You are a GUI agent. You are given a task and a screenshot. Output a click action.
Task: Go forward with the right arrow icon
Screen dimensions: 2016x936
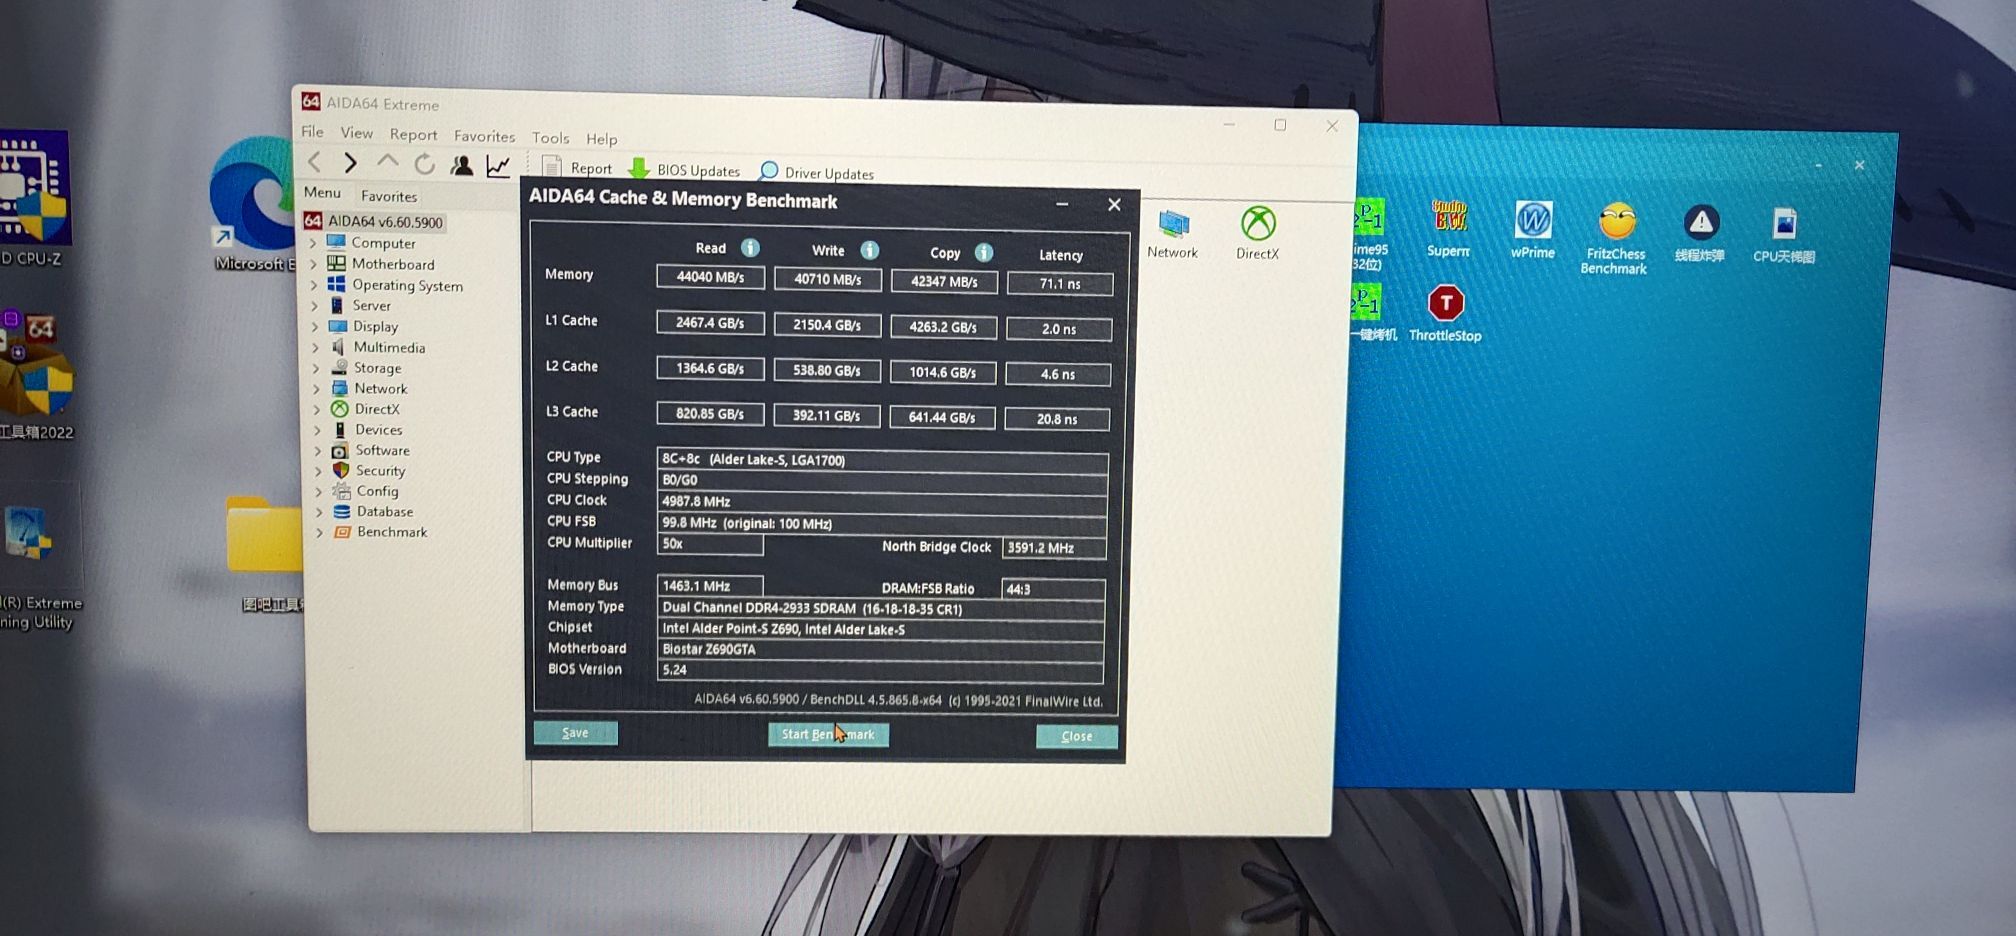[350, 162]
